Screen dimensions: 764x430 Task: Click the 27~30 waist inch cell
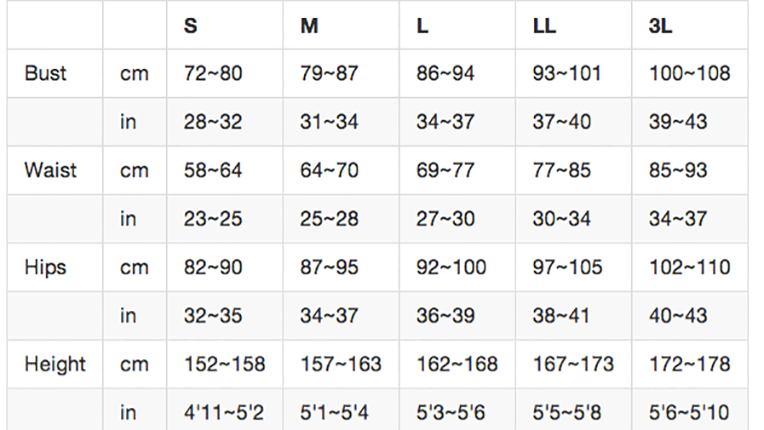tap(445, 219)
